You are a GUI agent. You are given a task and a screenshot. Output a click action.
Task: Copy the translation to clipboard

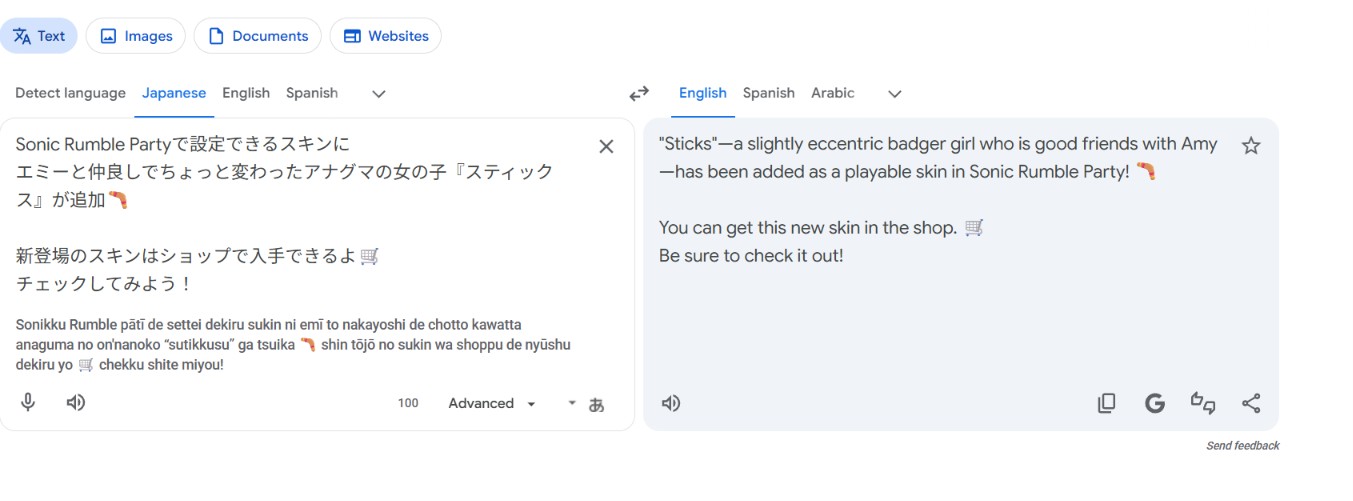(x=1107, y=403)
